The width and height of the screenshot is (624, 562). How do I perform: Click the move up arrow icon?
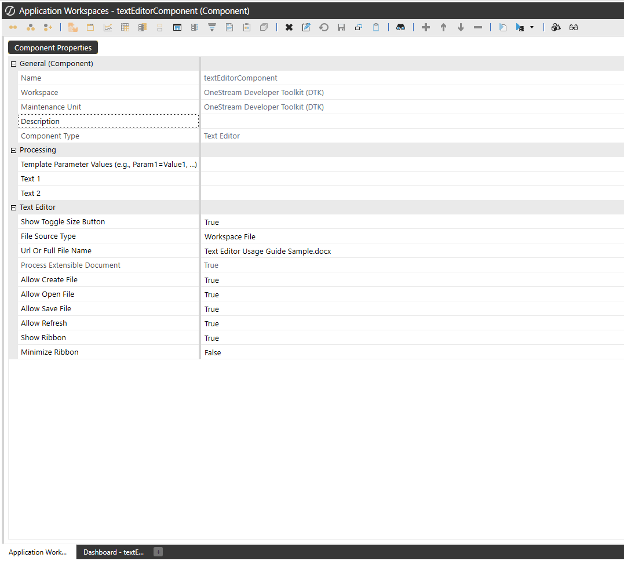pos(443,27)
